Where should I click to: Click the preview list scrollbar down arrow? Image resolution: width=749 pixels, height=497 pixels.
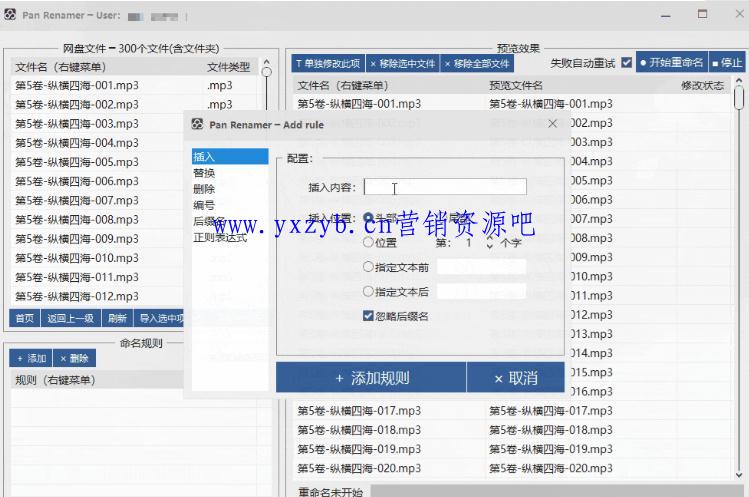point(739,475)
